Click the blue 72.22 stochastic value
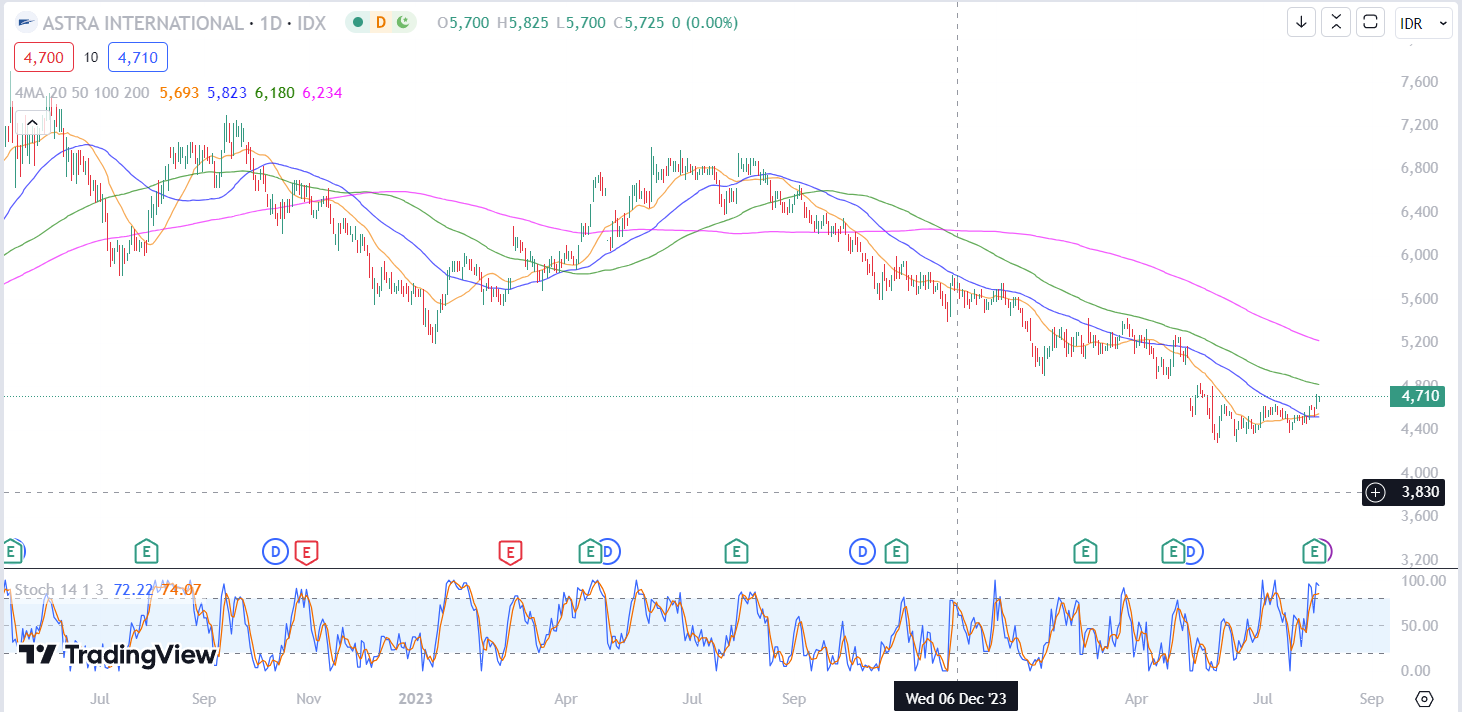This screenshot has height=712, width=1462. pos(132,590)
